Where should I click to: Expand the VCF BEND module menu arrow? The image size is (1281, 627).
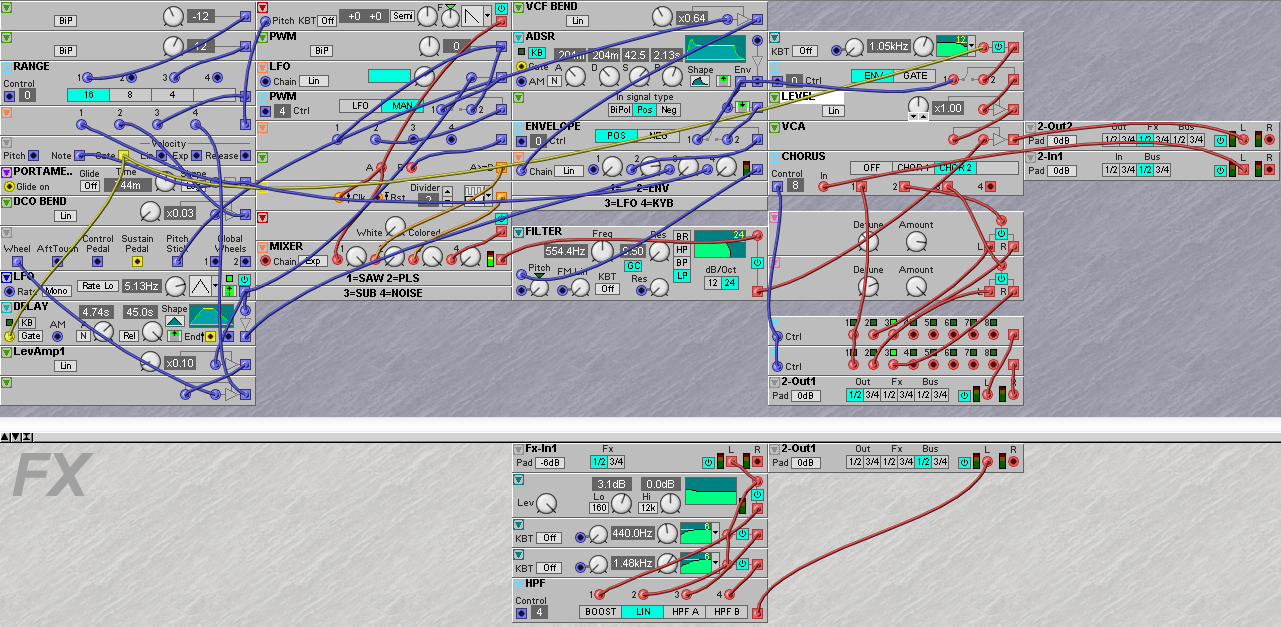(x=518, y=7)
